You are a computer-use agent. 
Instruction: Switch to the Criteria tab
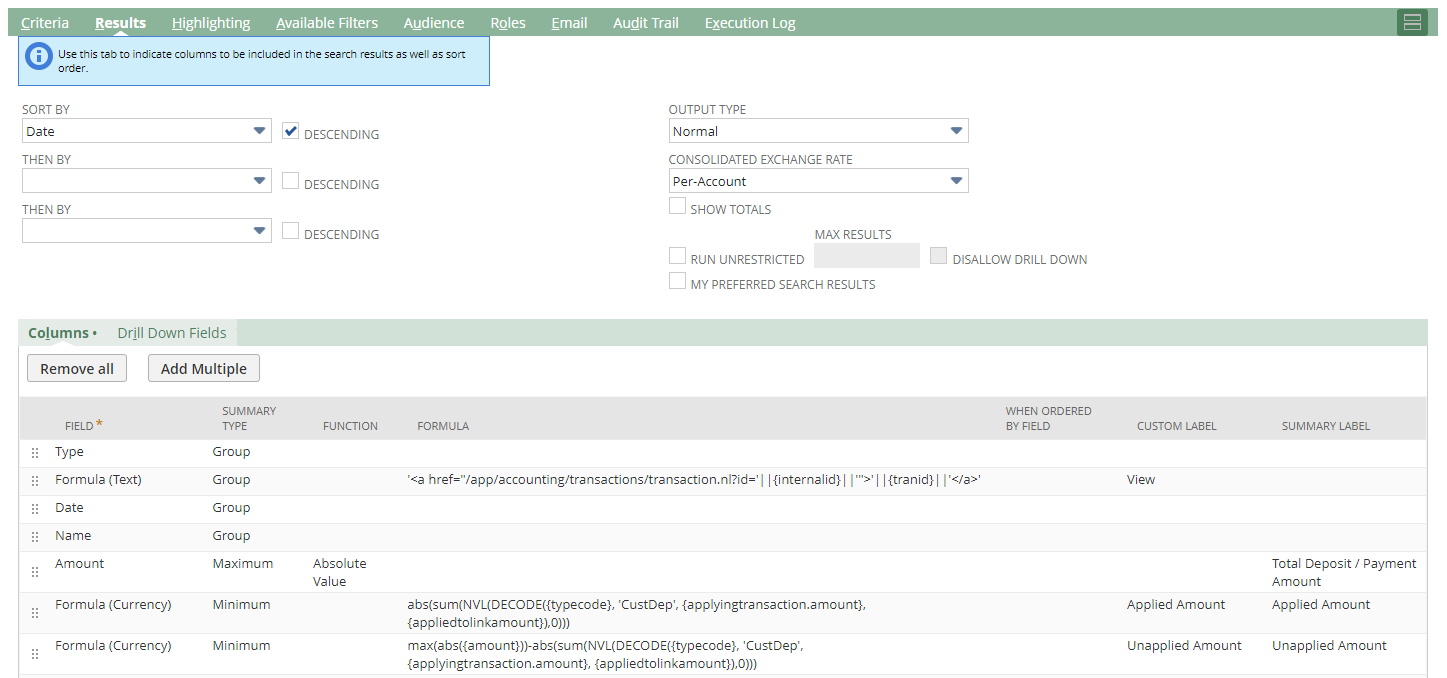coord(45,22)
